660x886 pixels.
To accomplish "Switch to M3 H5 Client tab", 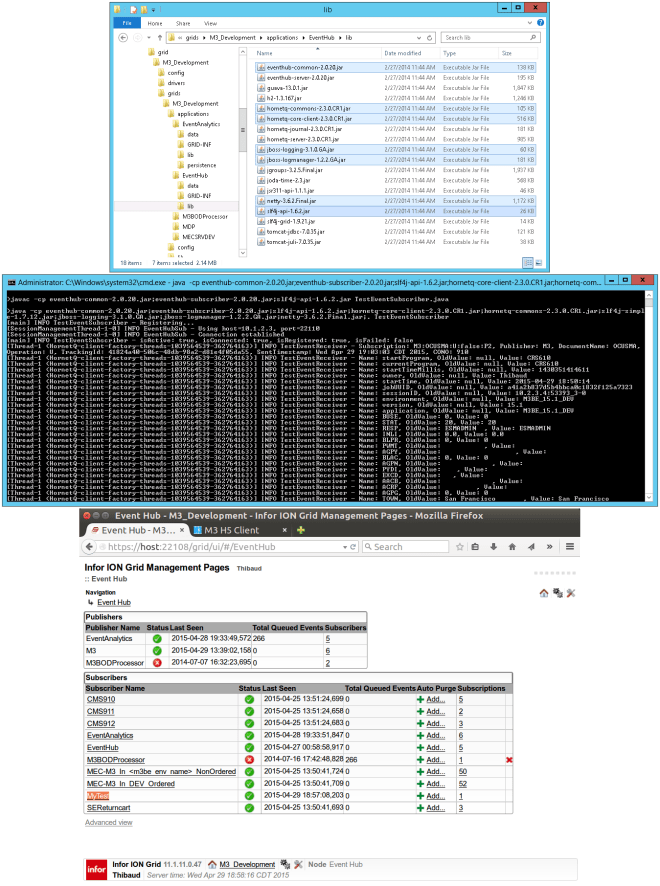I will [232, 530].
